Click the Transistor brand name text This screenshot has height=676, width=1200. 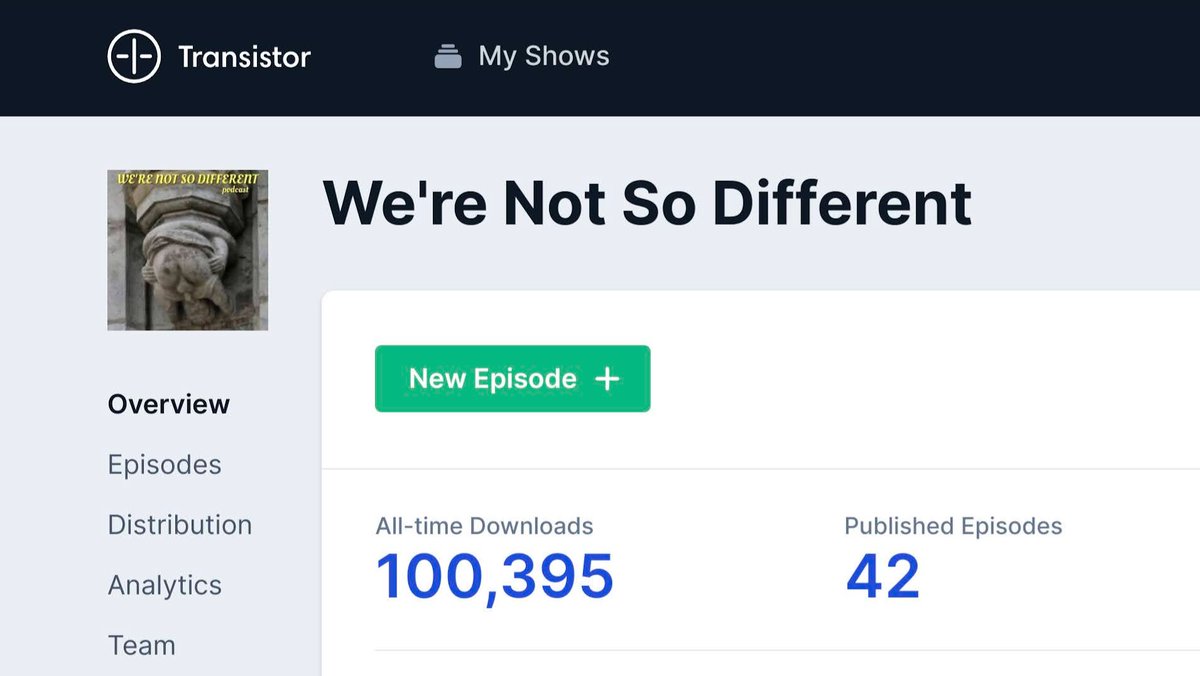coord(244,57)
